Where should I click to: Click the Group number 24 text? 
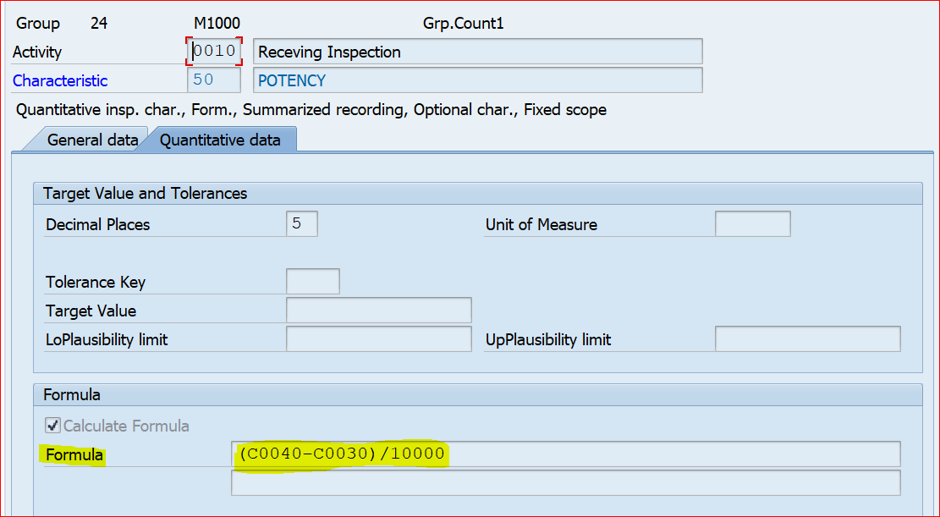[x=99, y=23]
